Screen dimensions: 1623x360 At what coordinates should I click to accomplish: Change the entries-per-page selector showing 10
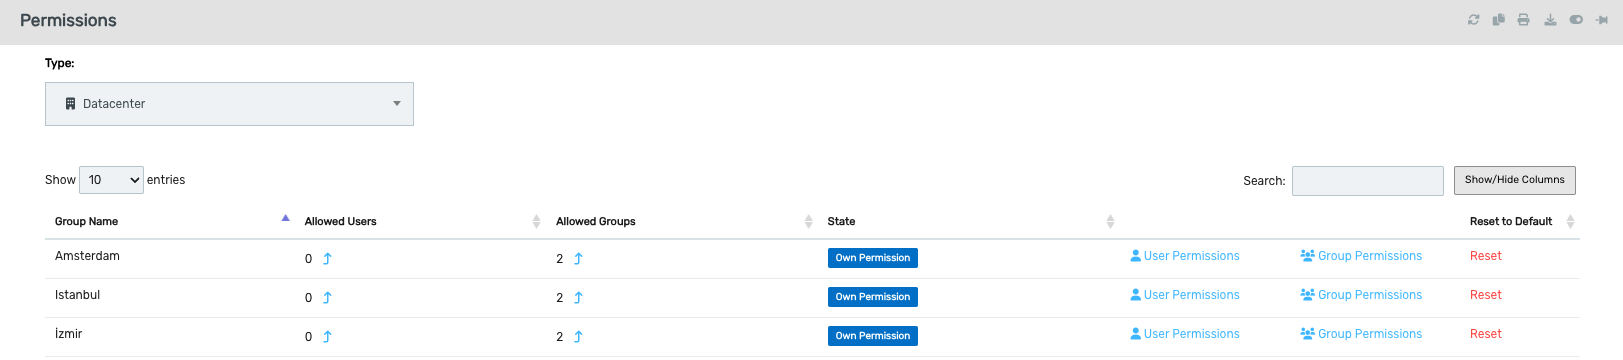(111, 180)
